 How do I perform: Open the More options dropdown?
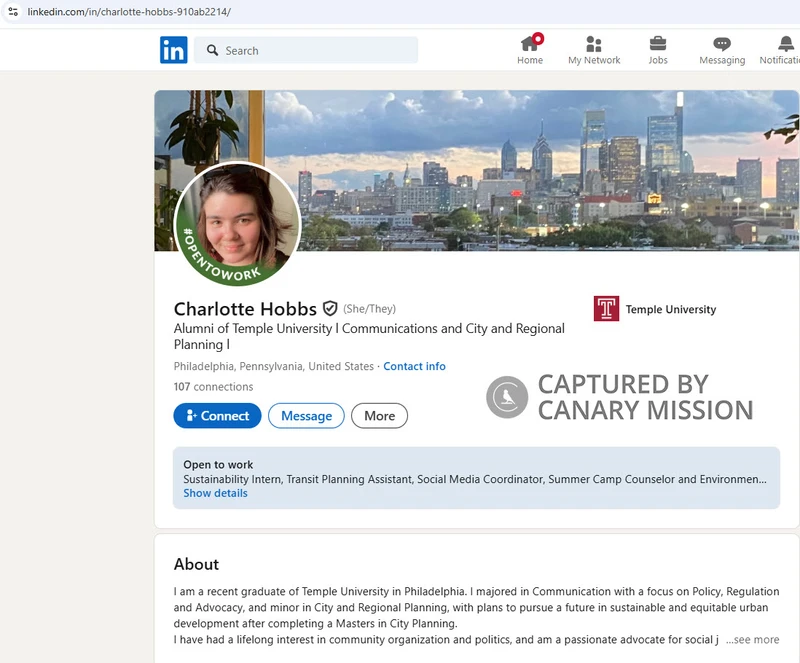pyautogui.click(x=379, y=416)
